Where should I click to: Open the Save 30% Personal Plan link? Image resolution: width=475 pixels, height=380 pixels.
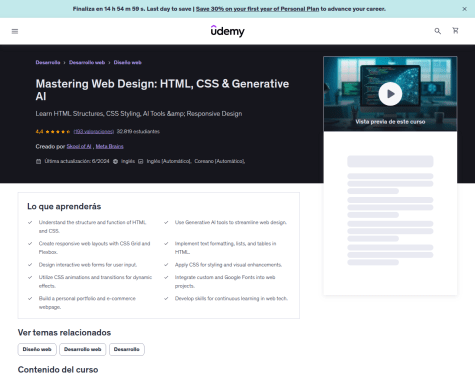coord(257,9)
